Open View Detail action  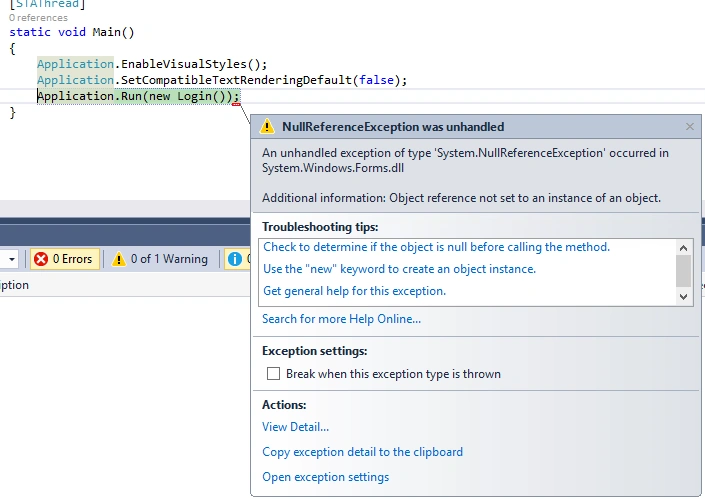295,427
